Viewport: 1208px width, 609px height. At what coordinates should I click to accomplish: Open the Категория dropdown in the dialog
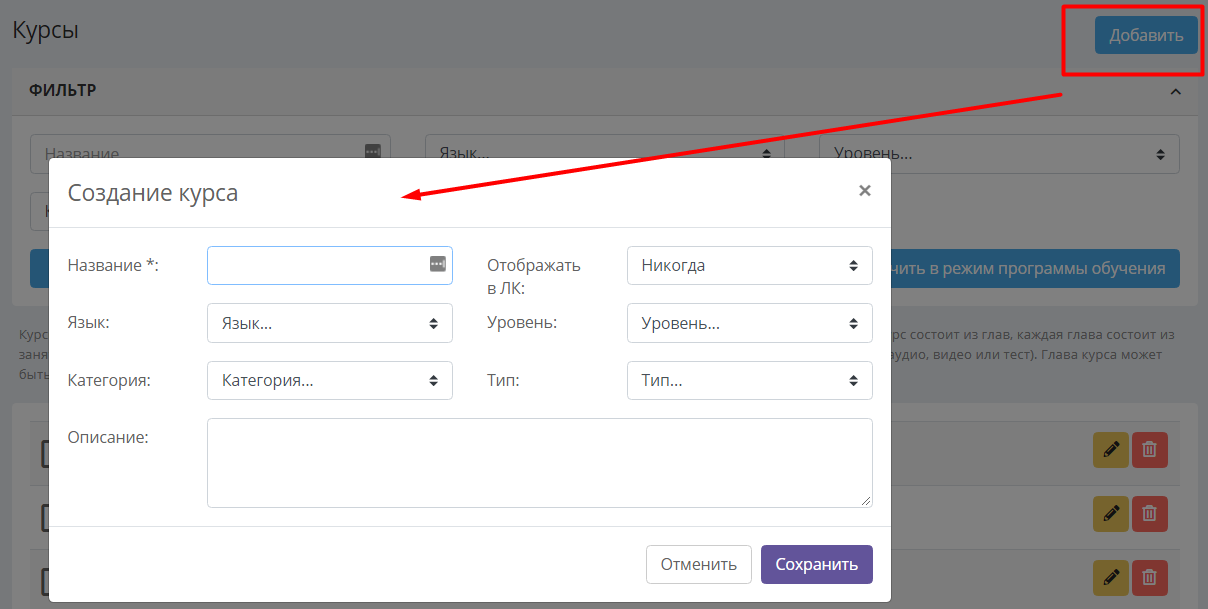pos(330,380)
